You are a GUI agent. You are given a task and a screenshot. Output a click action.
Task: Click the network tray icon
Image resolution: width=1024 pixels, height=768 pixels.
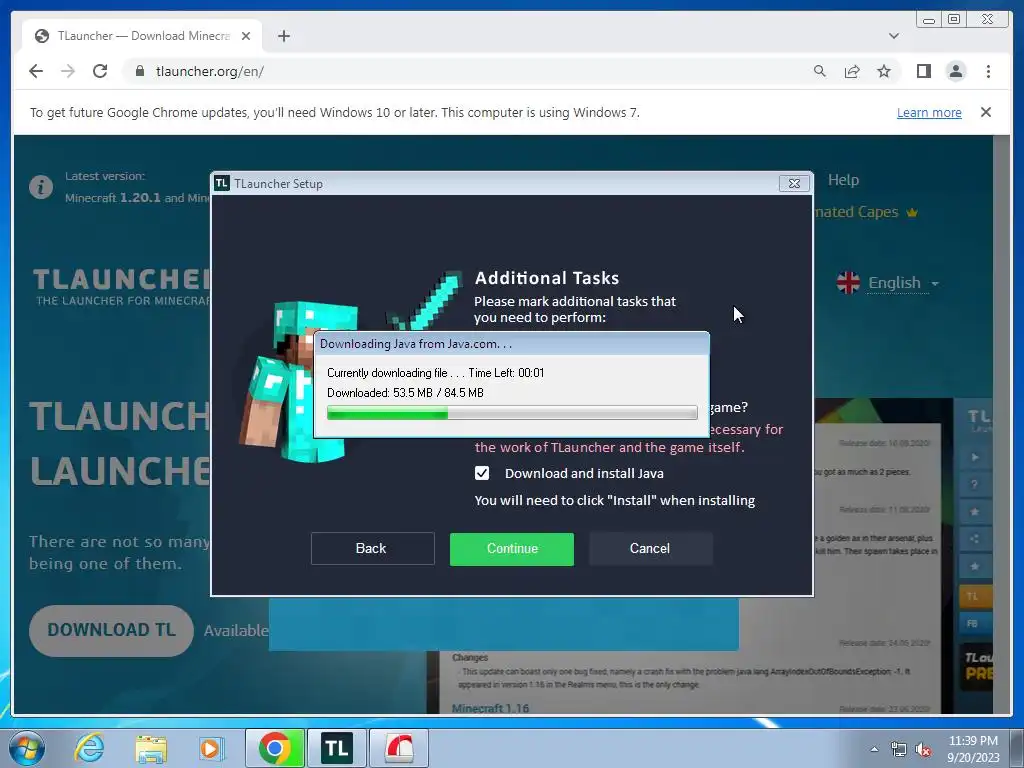coord(899,749)
